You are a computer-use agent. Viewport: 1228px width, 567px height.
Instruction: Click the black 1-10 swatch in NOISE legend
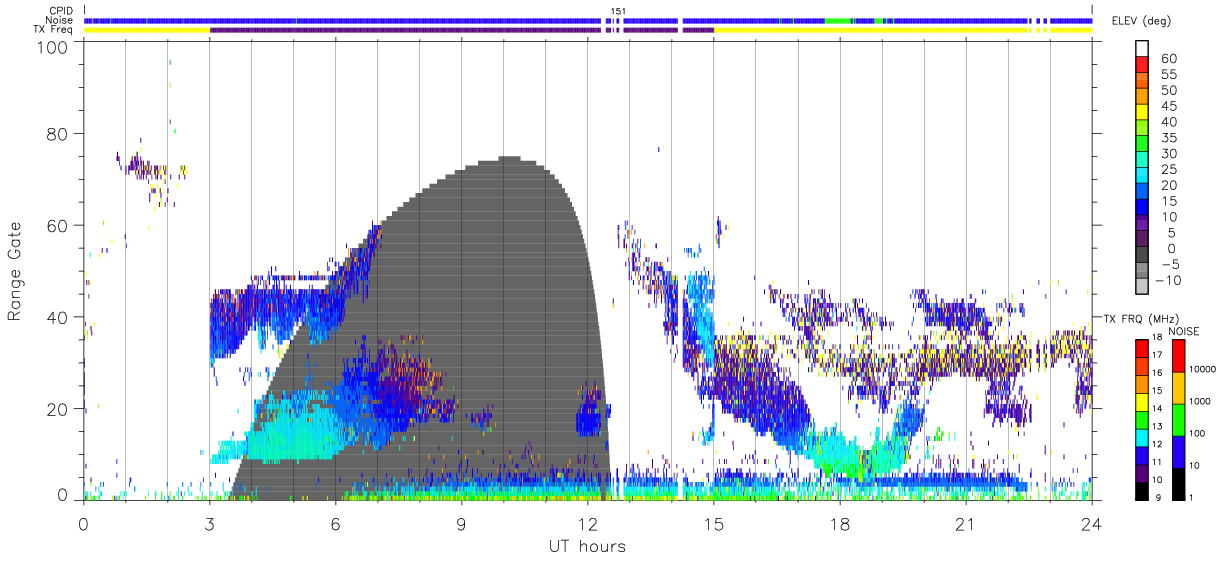[1178, 483]
